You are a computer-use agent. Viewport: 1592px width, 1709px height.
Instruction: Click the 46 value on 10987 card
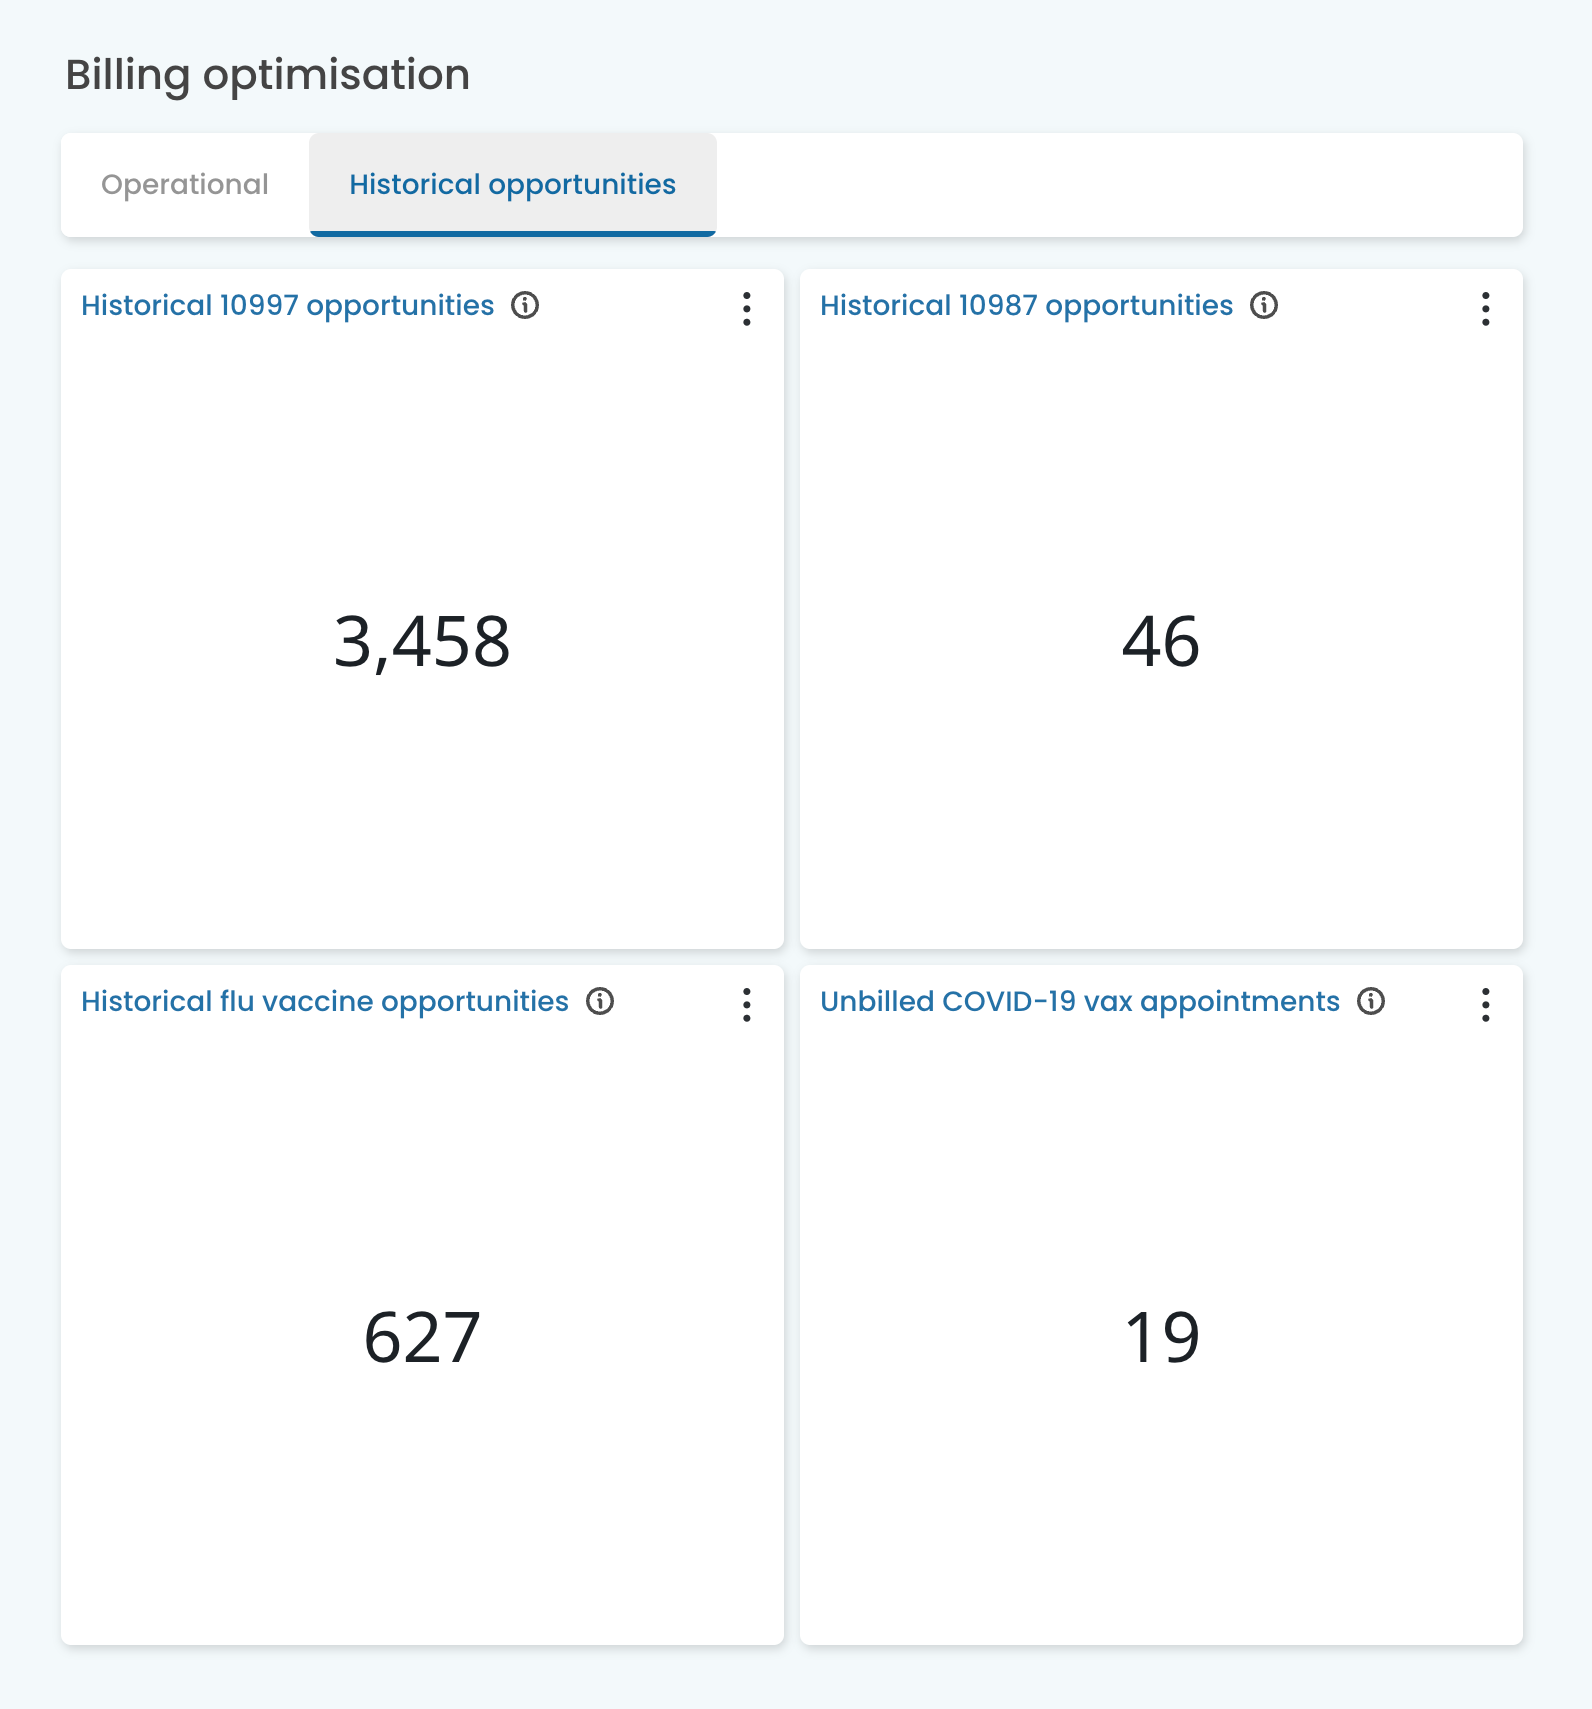click(x=1161, y=641)
